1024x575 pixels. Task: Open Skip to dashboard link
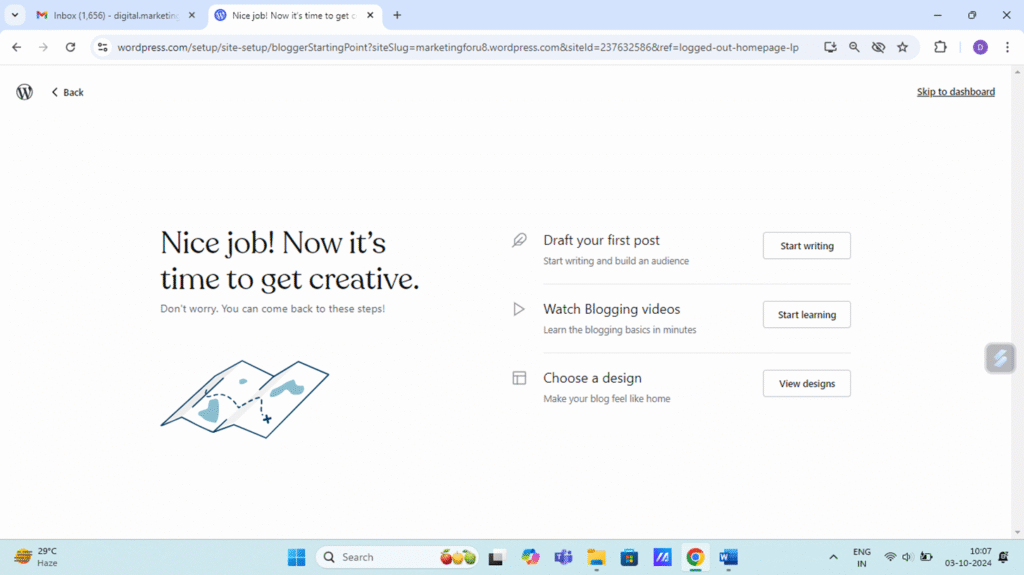point(955,92)
